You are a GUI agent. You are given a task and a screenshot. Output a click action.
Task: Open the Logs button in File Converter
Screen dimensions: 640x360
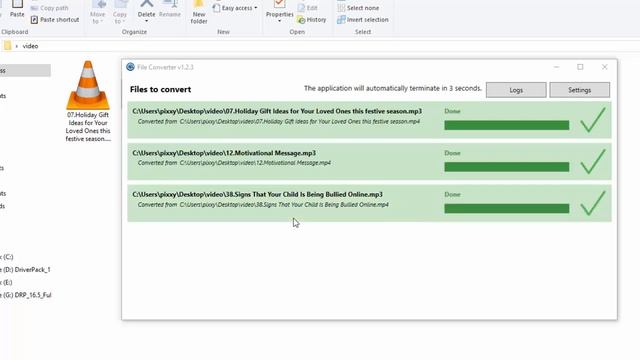(516, 90)
